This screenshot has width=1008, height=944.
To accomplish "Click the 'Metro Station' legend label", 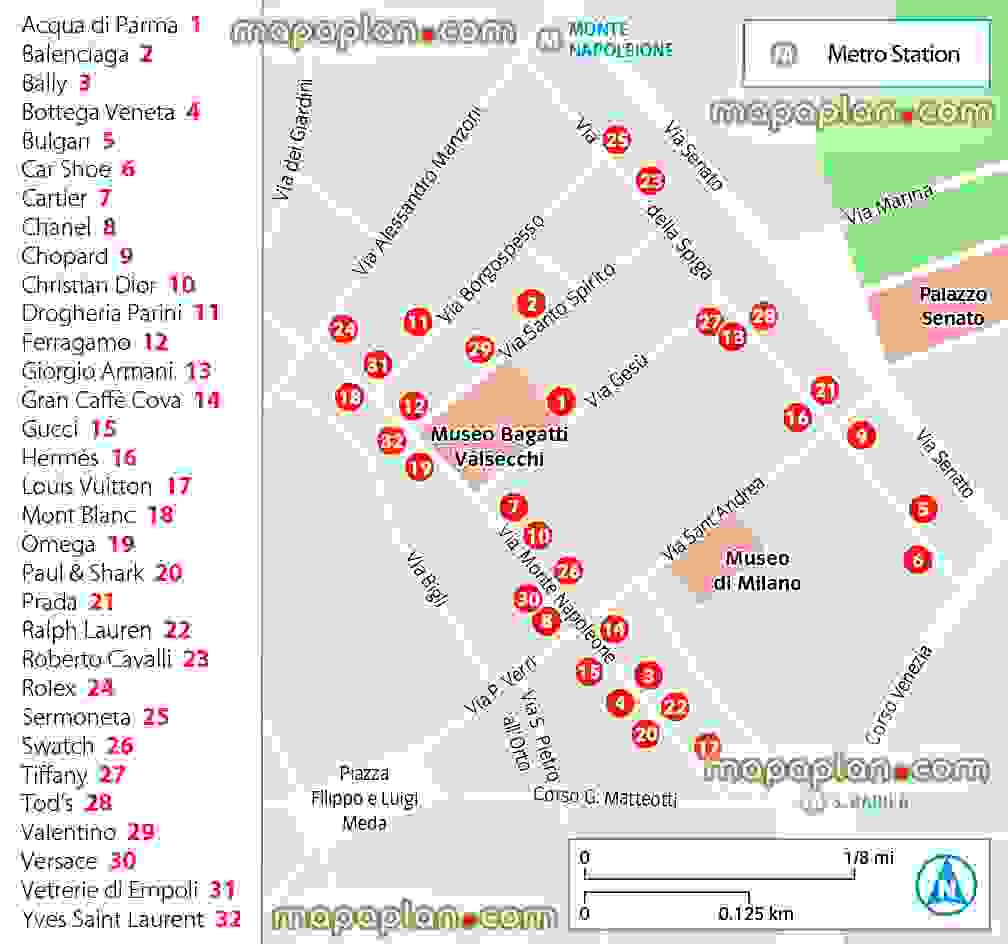I will (894, 54).
